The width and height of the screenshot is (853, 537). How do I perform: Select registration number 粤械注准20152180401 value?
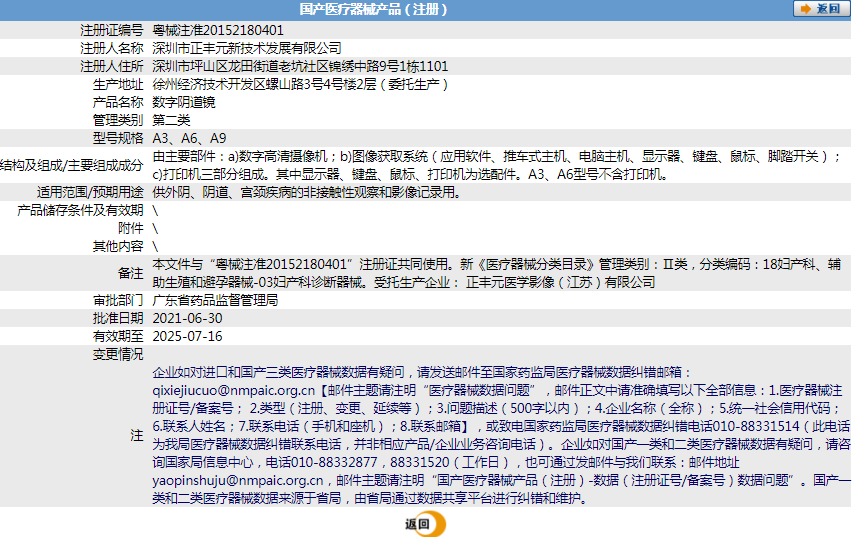[x=218, y=30]
